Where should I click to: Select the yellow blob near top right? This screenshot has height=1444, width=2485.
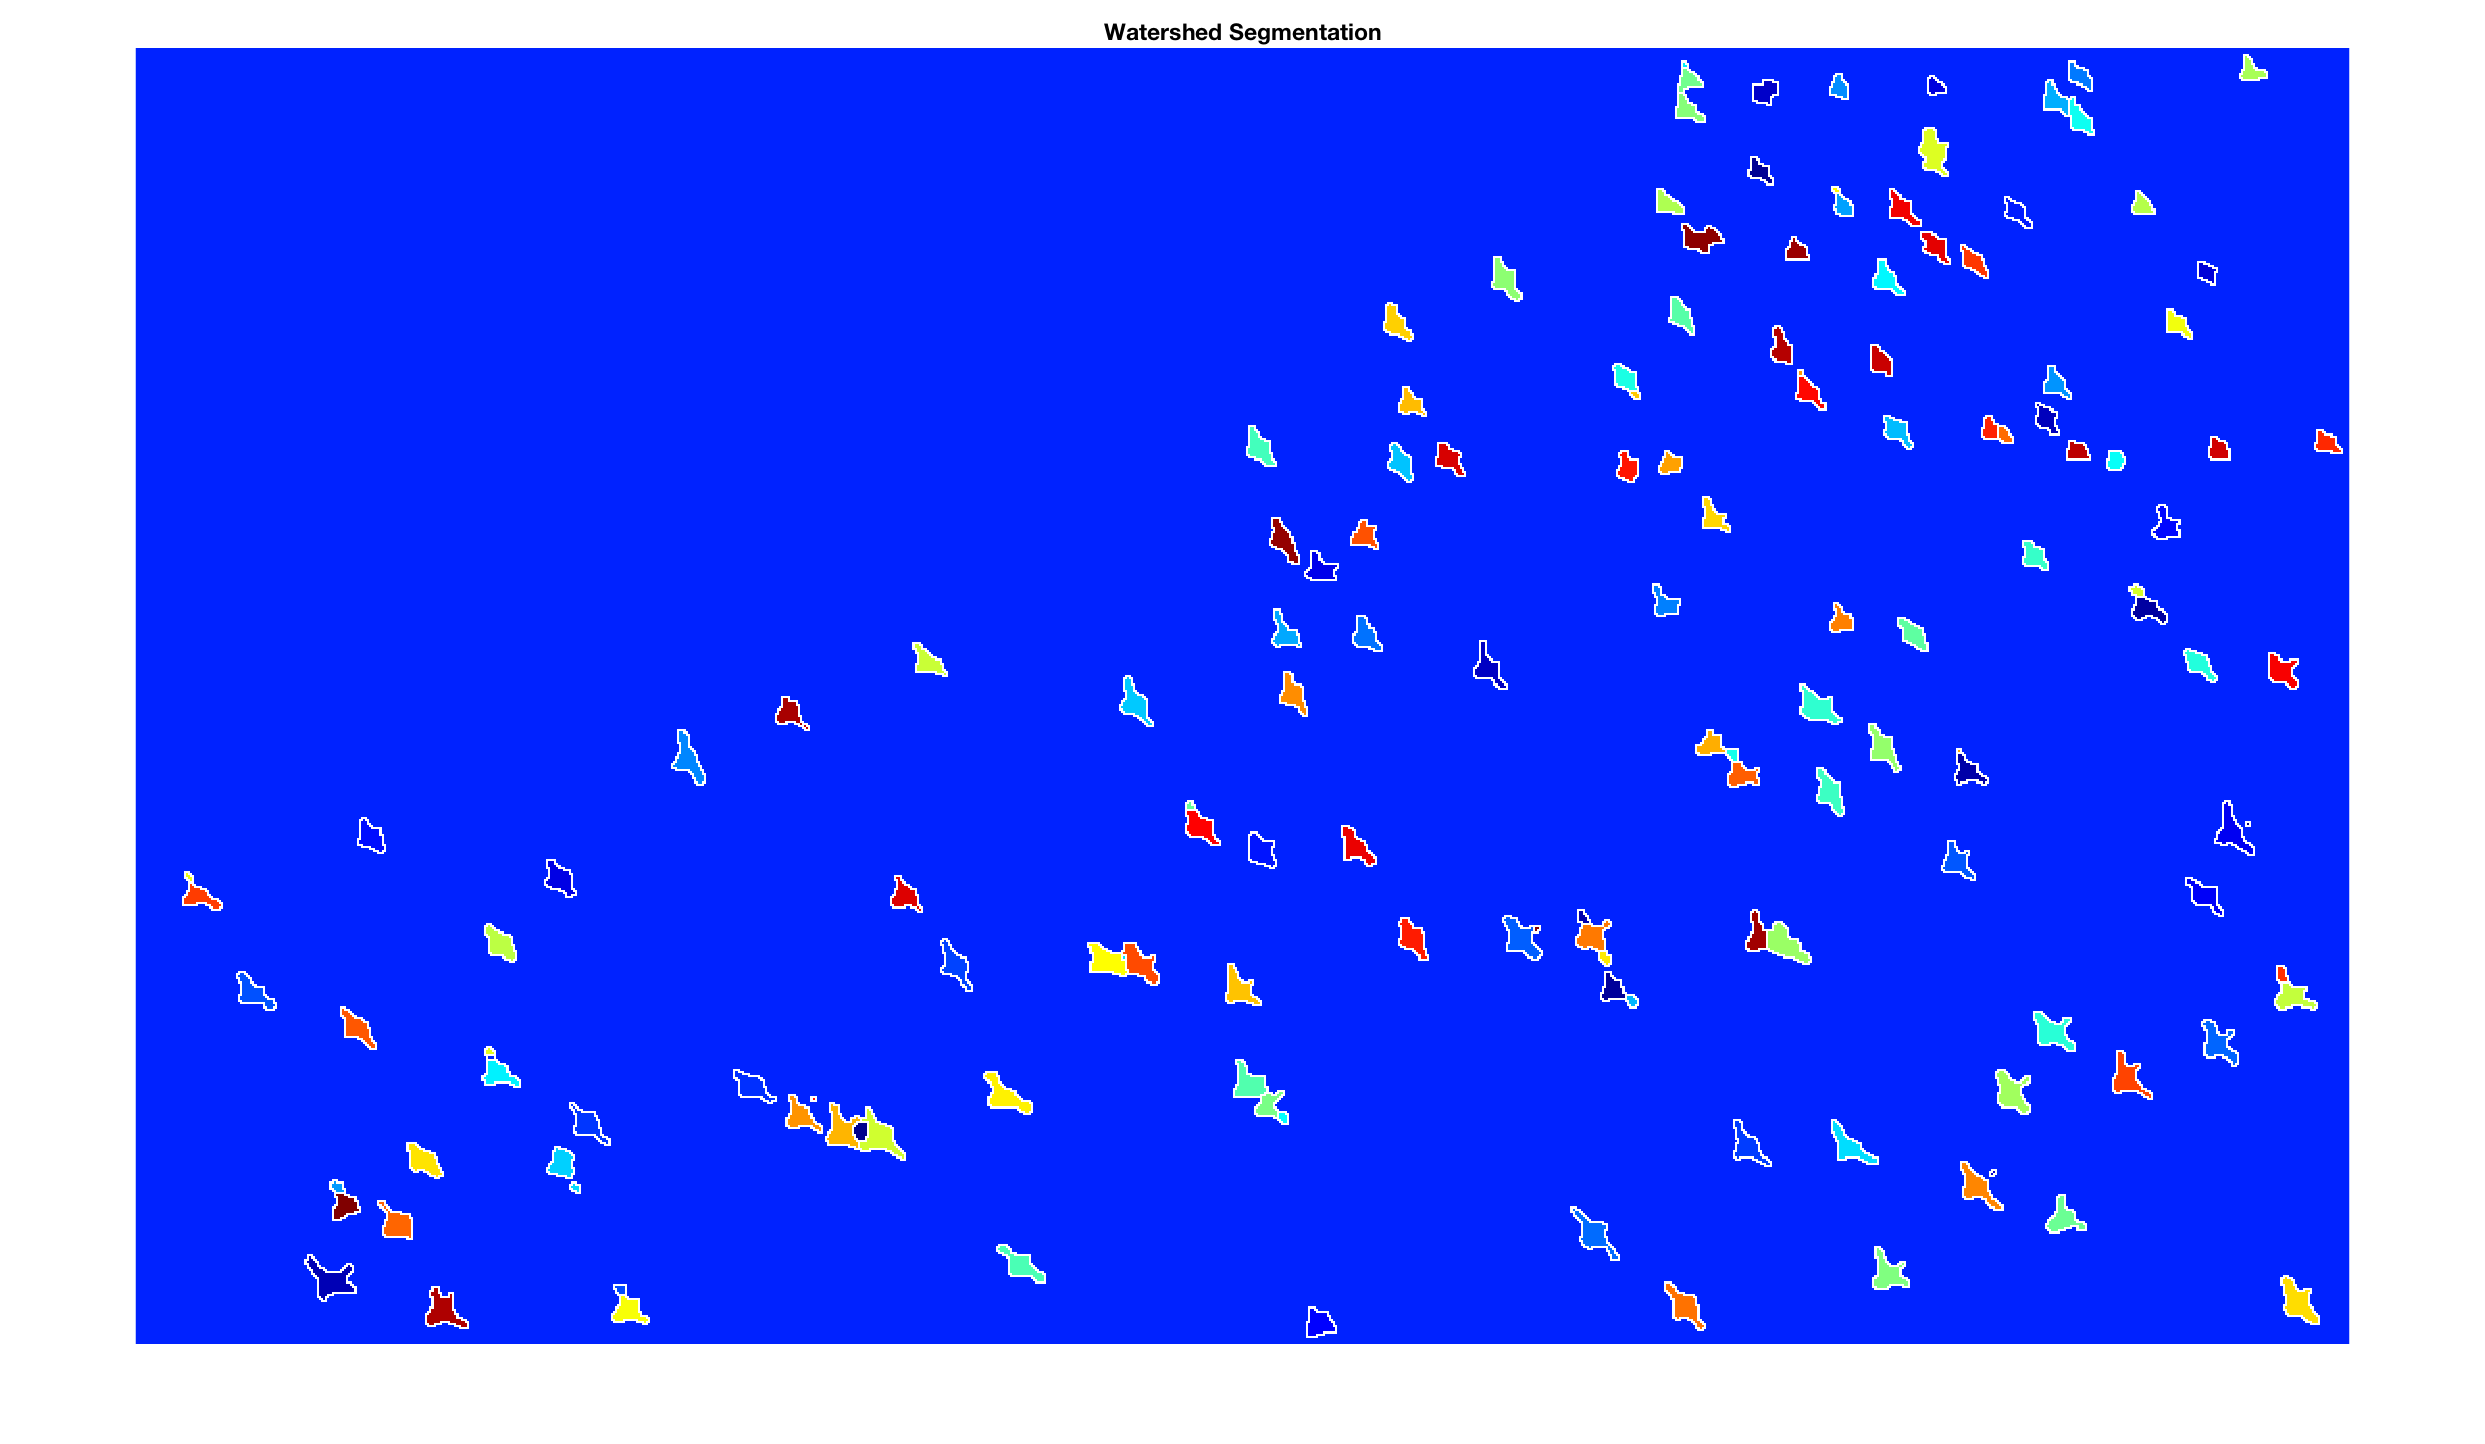1932,151
